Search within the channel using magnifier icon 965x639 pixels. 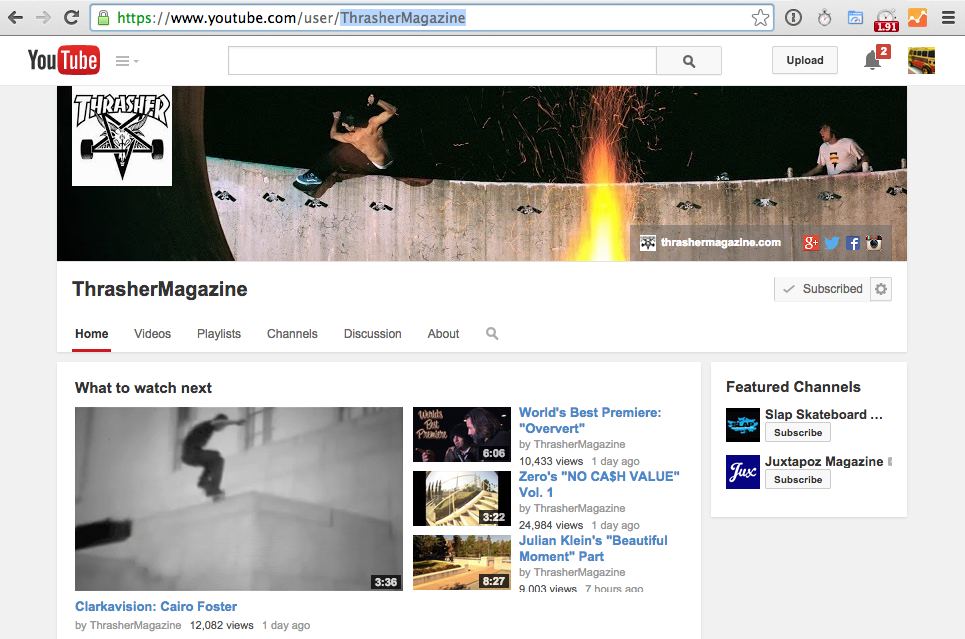[x=492, y=334]
